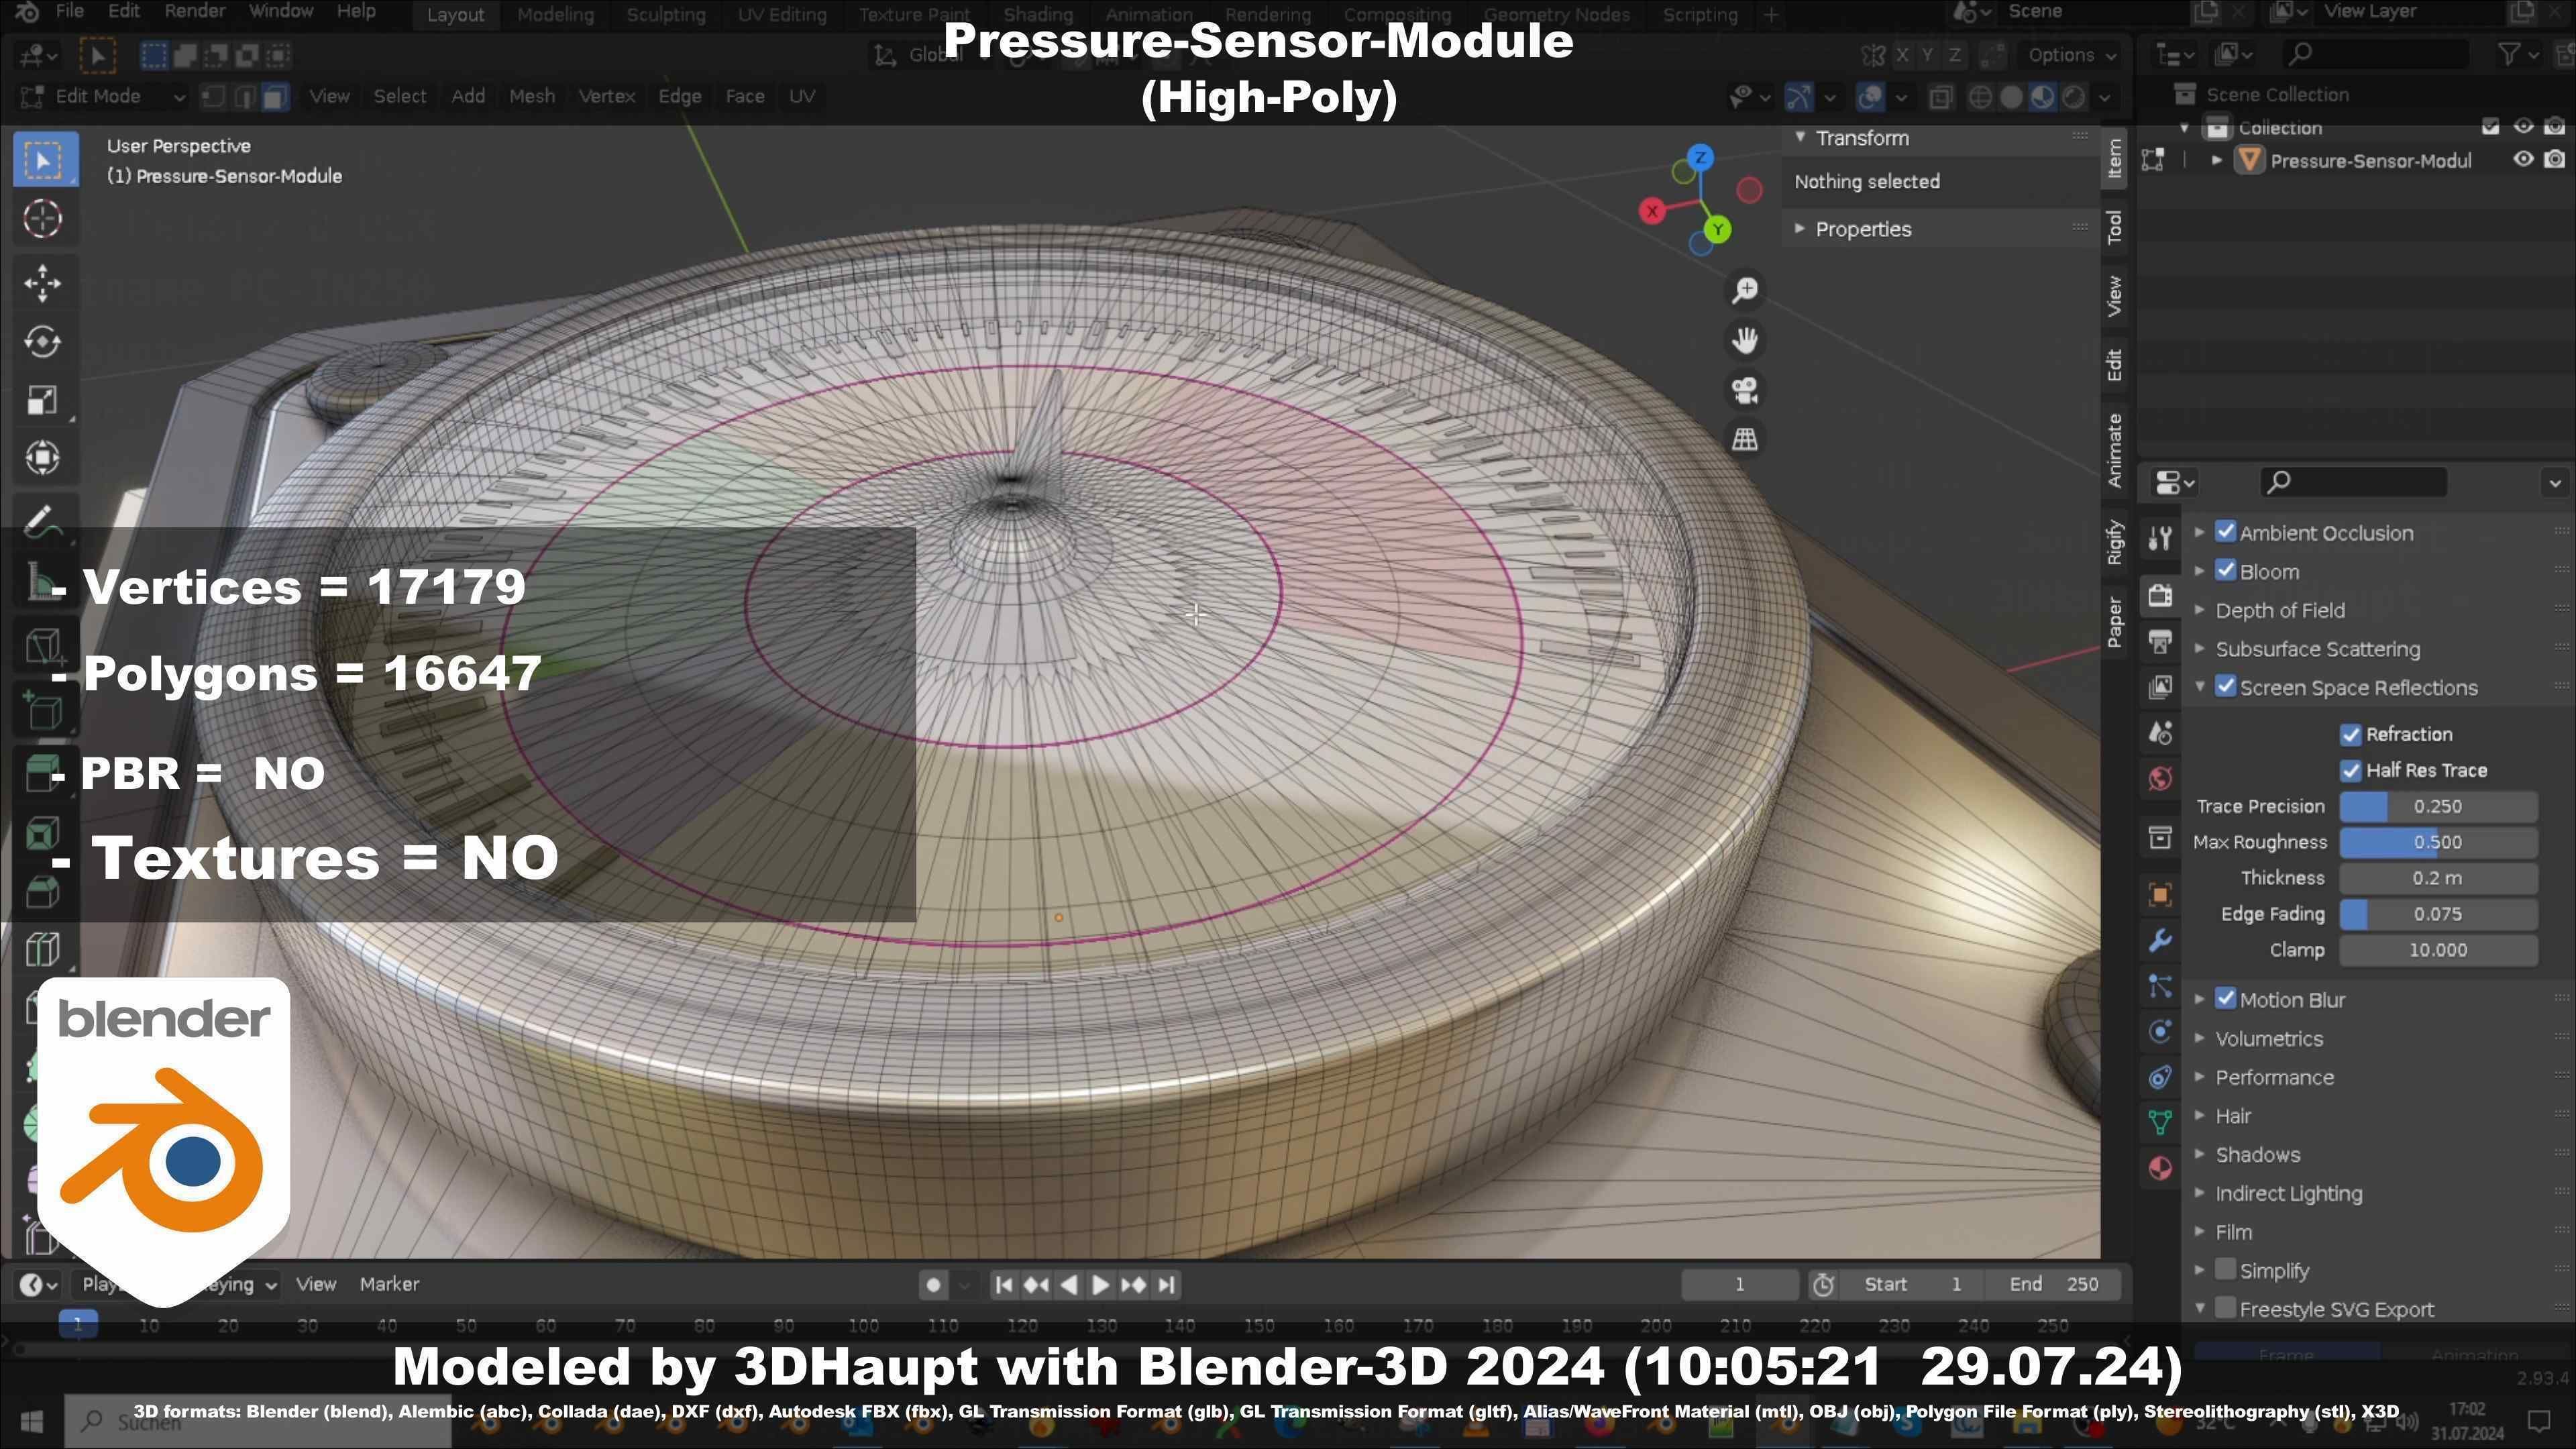
Task: Open the View sidebar tab
Action: coord(2114,296)
